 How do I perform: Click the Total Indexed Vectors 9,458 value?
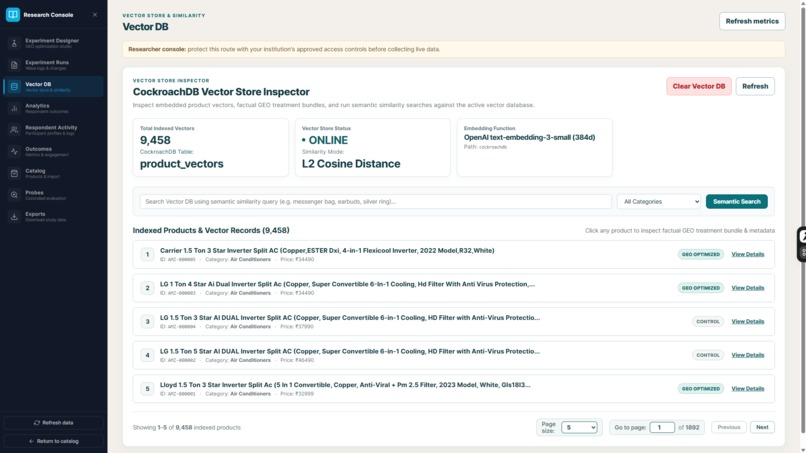(155, 140)
